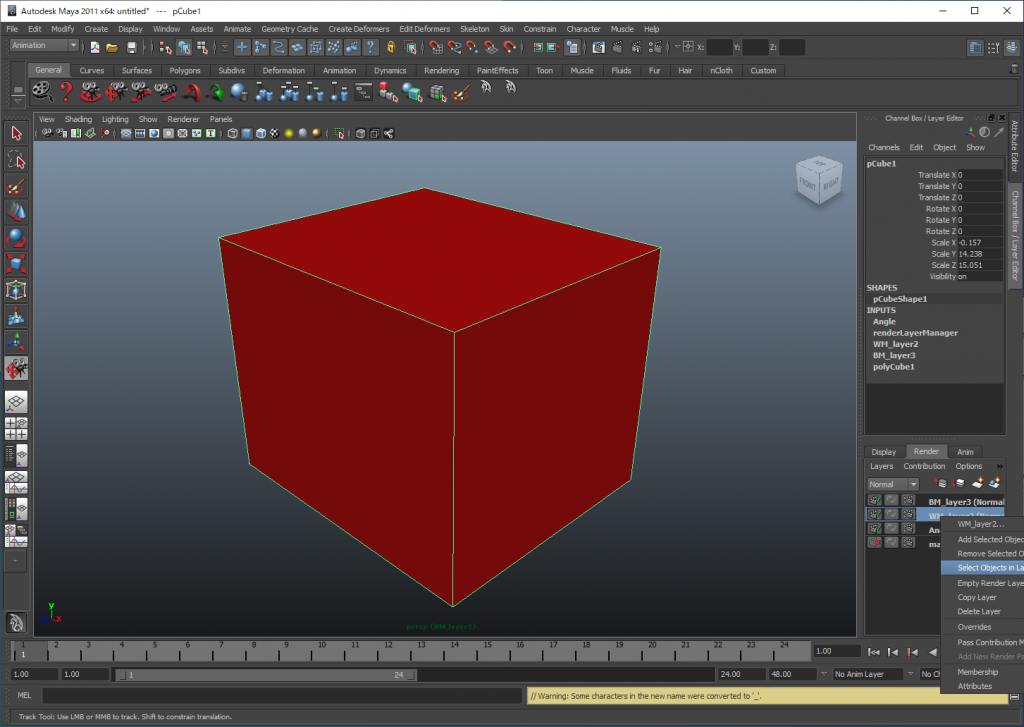Screen dimensions: 1024x727
Task: Open the Create menu
Action: 96,29
